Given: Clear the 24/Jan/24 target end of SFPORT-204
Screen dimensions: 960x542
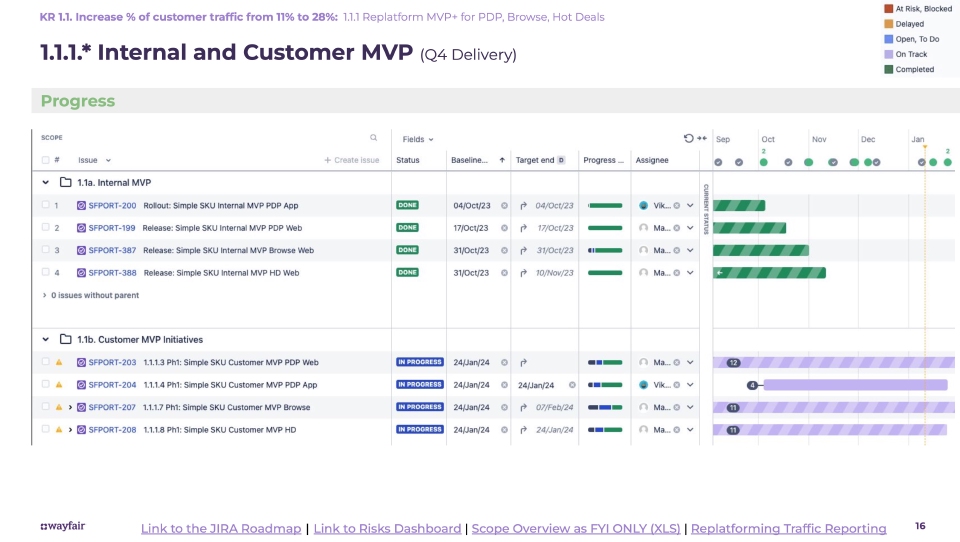Looking at the screenshot, I should click(572, 385).
